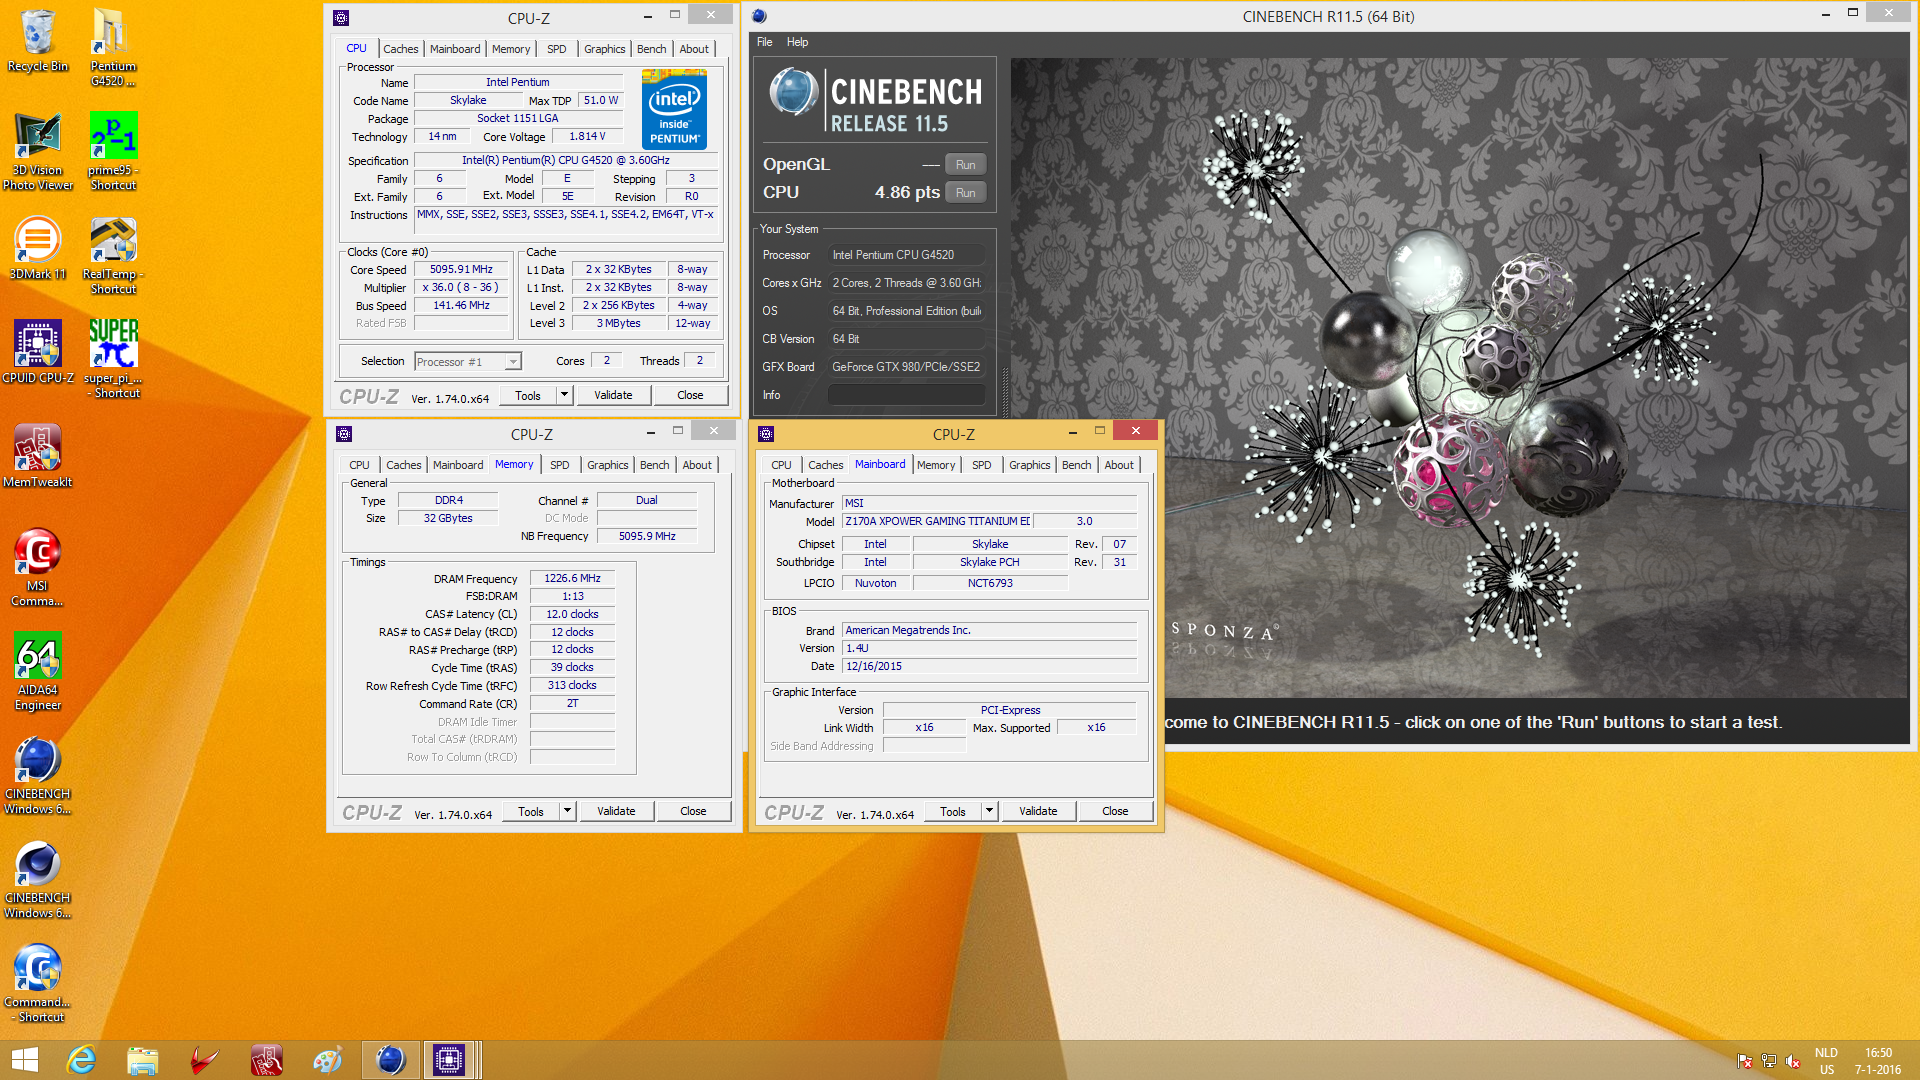Screen dimensions: 1920x1080
Task: Open the Caches tab in top CPU-Z window
Action: [401, 49]
